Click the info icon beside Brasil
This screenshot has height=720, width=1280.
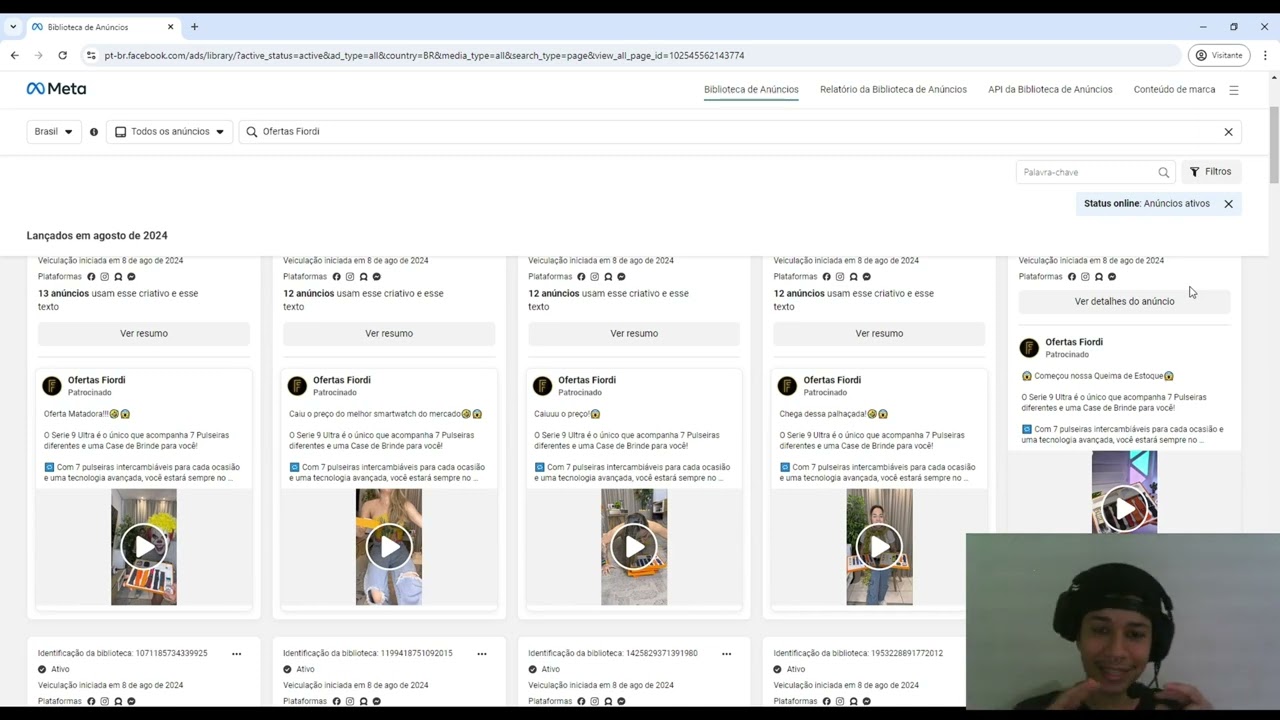[x=94, y=131]
